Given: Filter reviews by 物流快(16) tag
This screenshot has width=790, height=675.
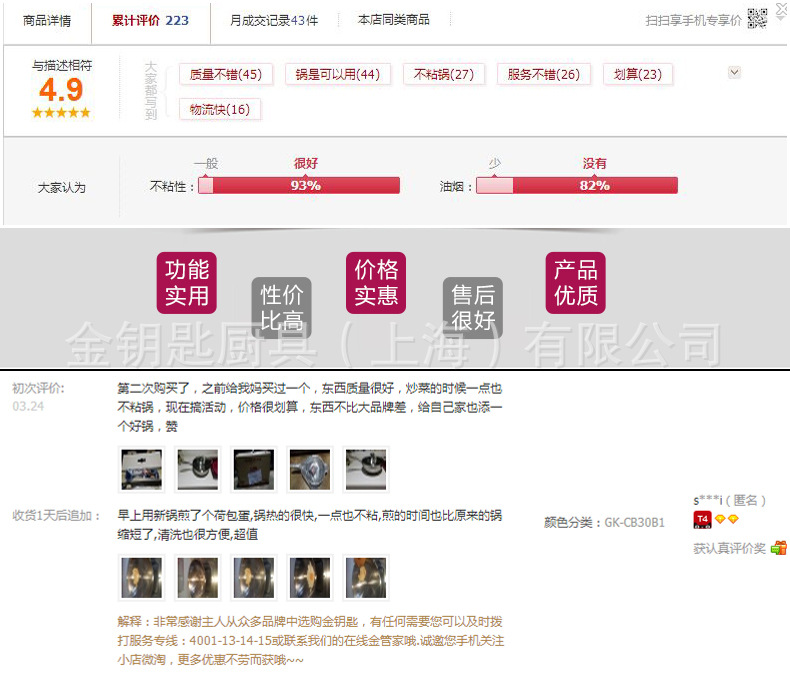Looking at the screenshot, I should click(x=220, y=109).
